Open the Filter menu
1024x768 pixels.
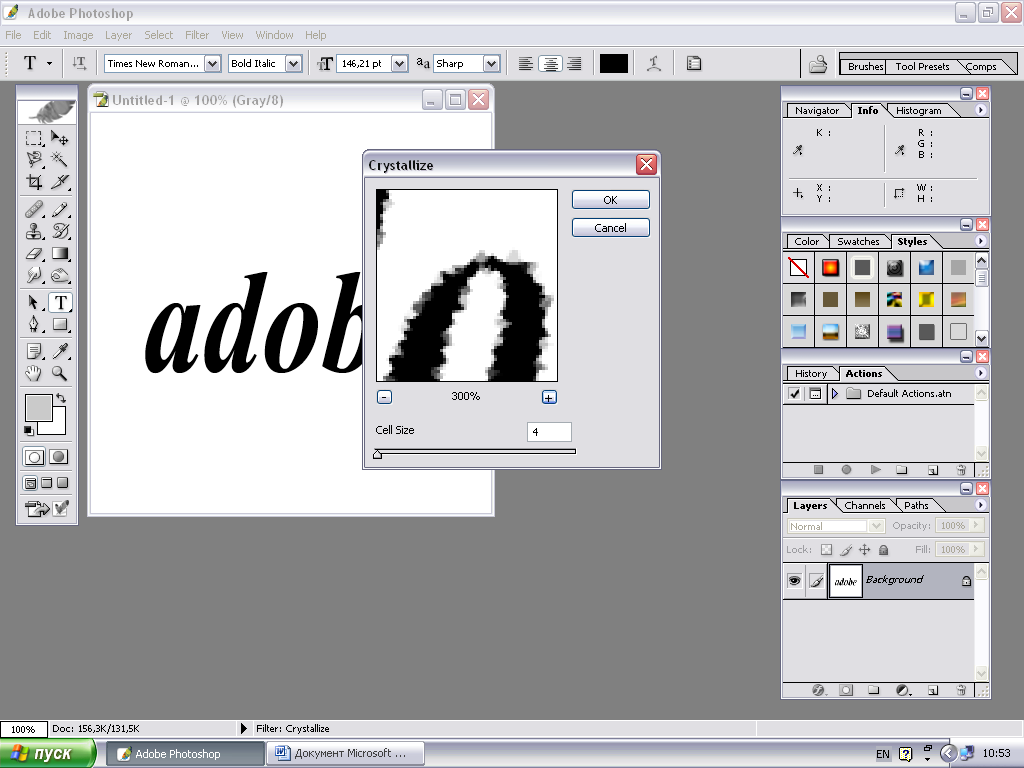[x=197, y=35]
